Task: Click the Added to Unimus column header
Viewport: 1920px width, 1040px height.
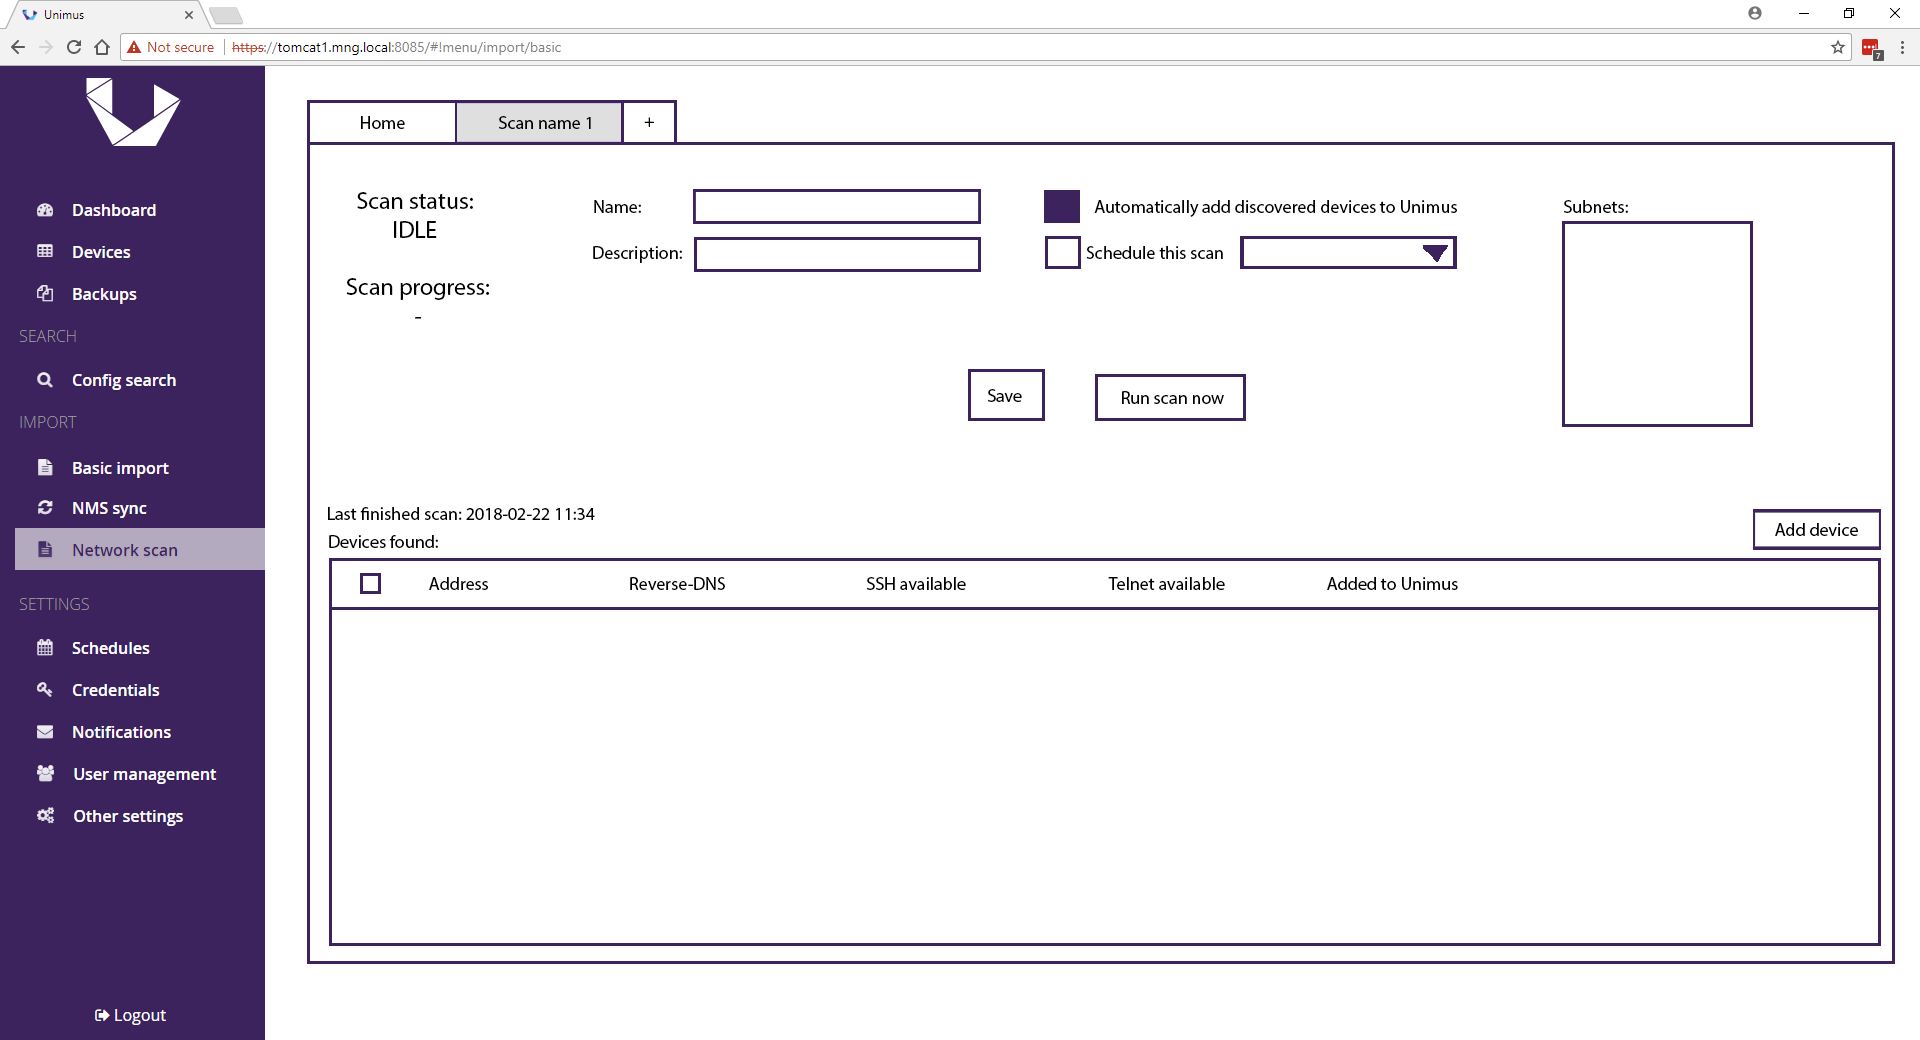Action: click(1392, 584)
